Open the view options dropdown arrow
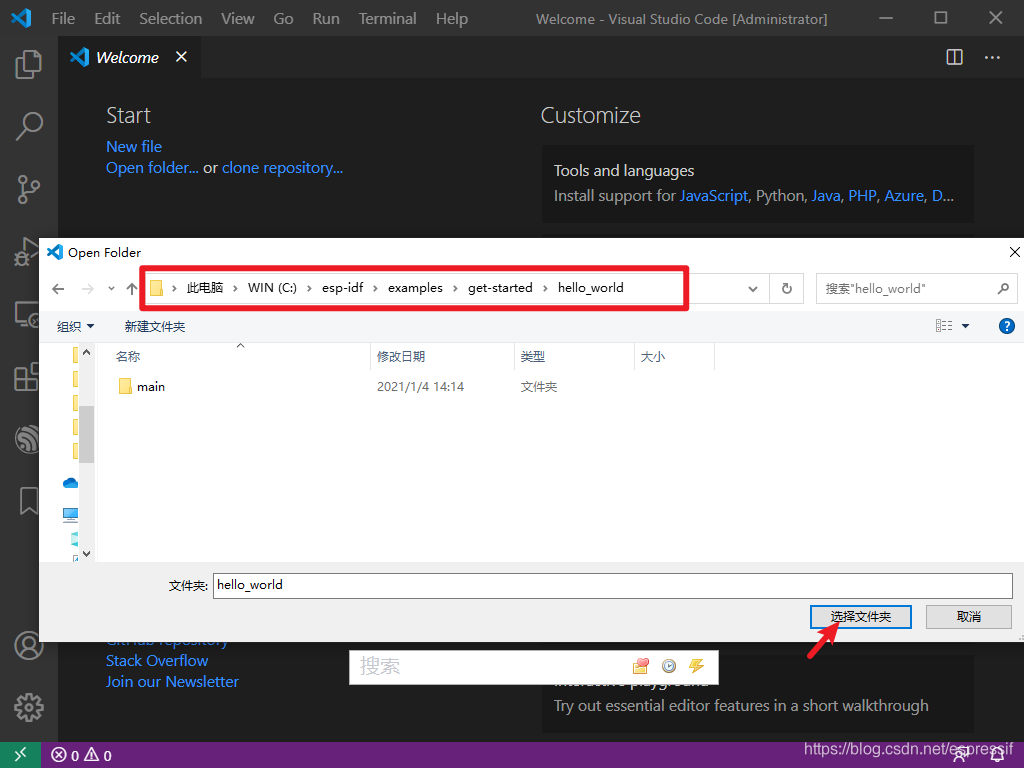This screenshot has width=1024, height=768. coord(965,326)
